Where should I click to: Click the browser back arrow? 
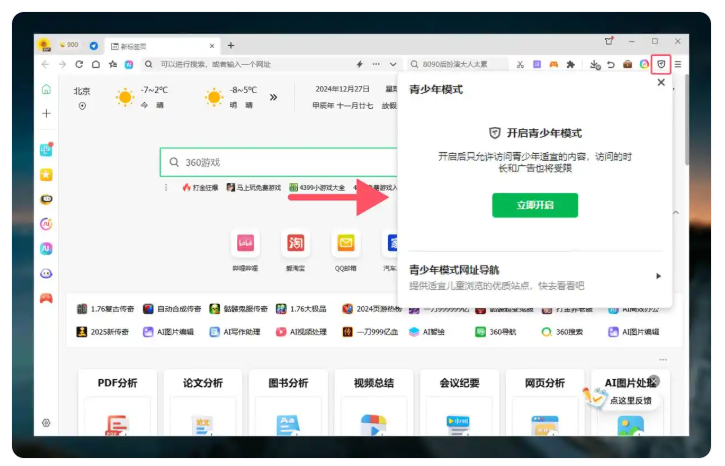point(45,64)
